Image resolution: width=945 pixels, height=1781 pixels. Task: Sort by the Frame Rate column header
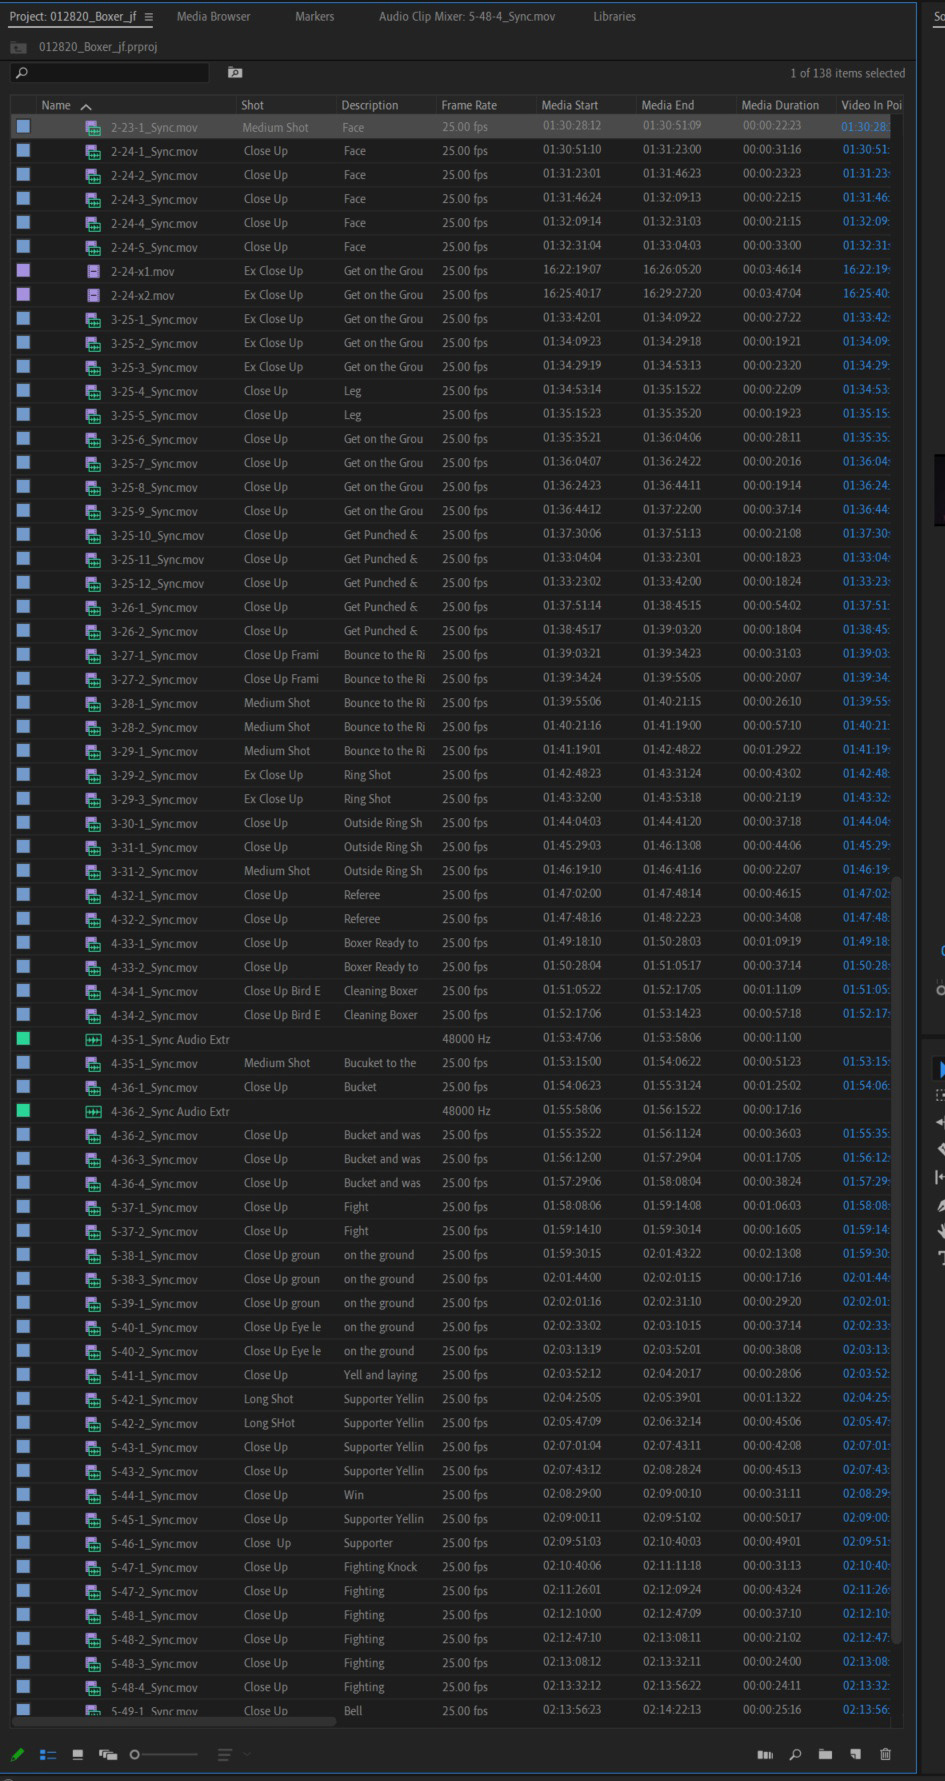[468, 105]
